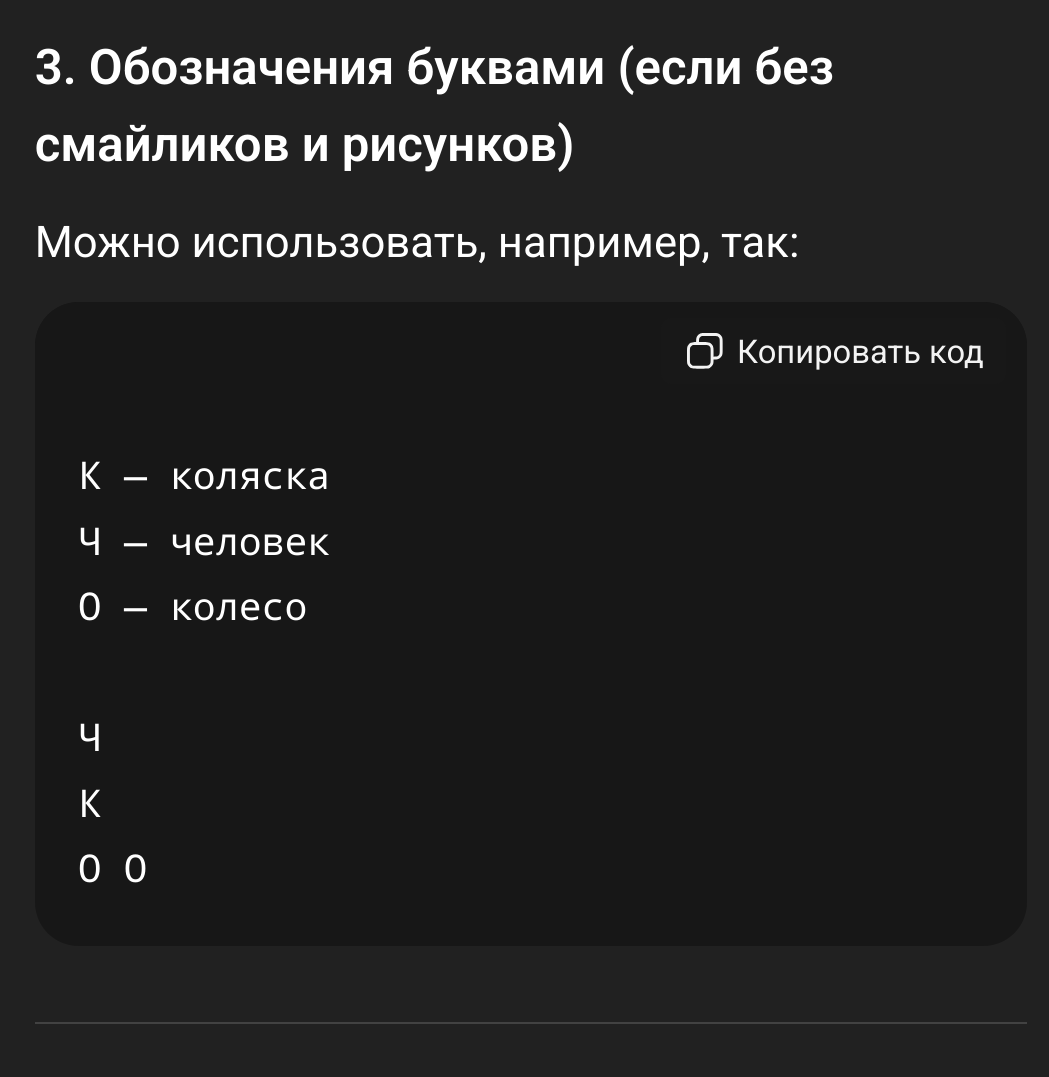This screenshot has height=1077, width=1049.
Task: Click the word "коляска" in the code block
Action: (x=250, y=476)
